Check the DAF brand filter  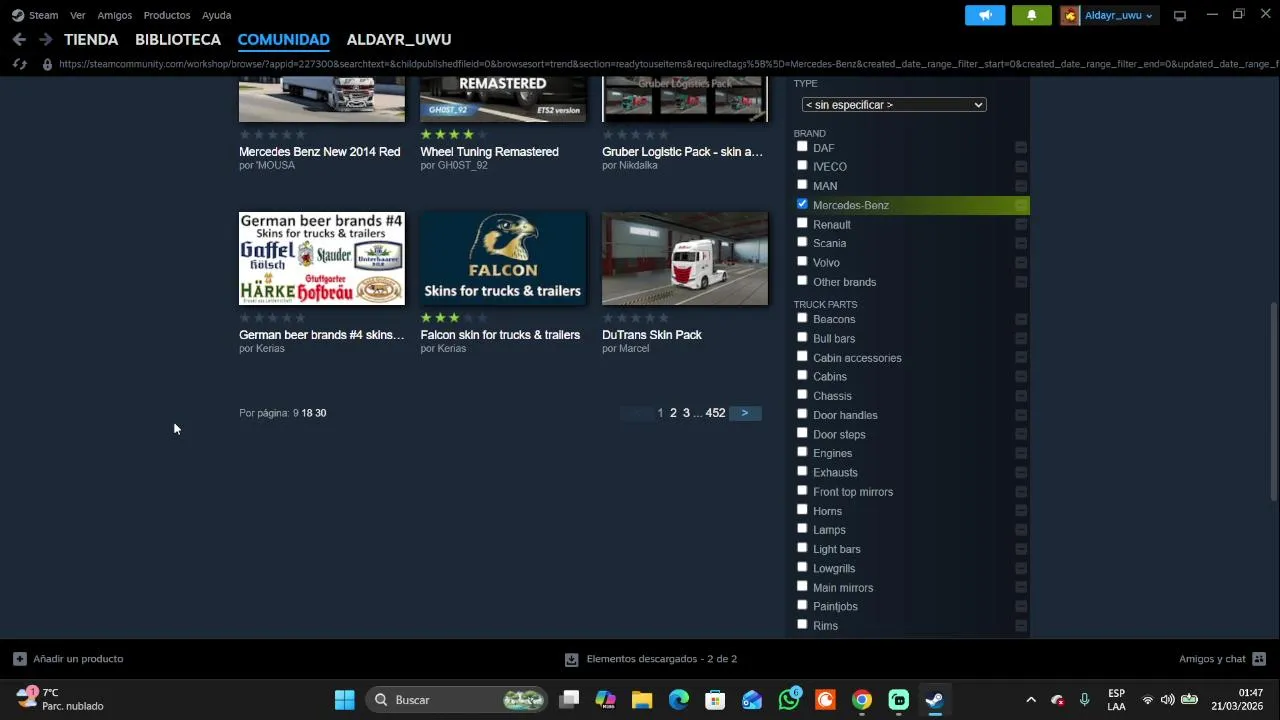click(802, 147)
